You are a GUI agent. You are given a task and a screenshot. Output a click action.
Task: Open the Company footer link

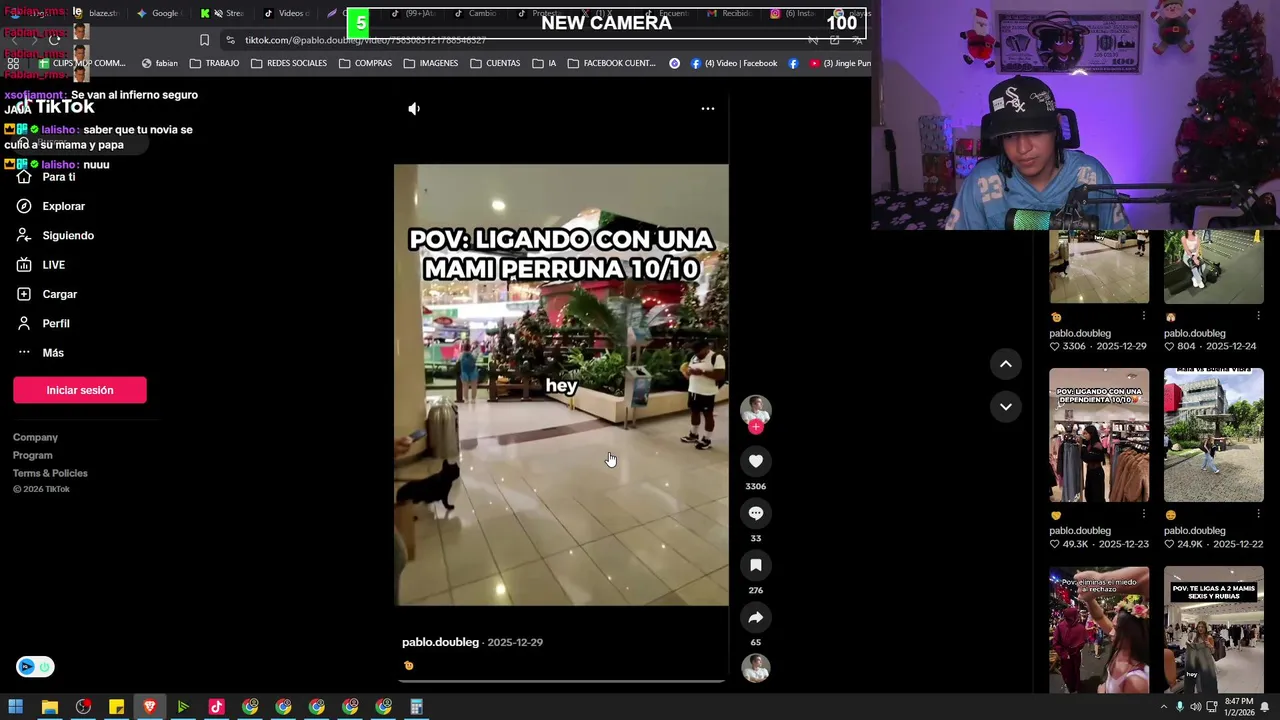pyautogui.click(x=35, y=437)
